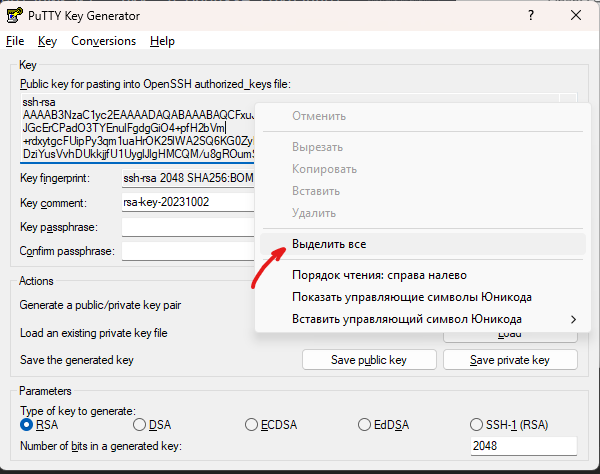
Task: Select ECDSA key type radio button
Action: tap(252, 425)
